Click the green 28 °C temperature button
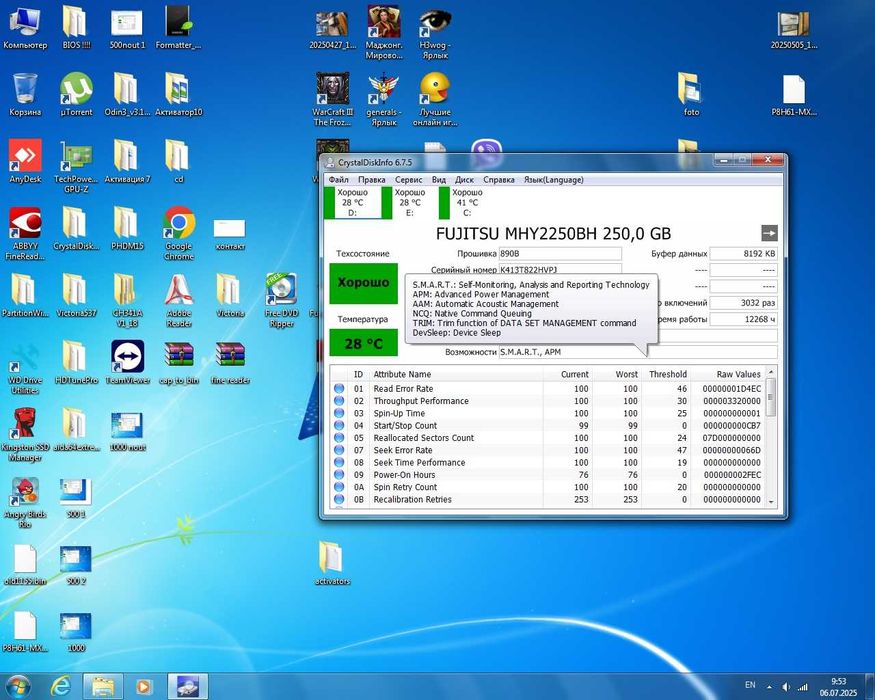Image resolution: width=875 pixels, height=700 pixels. [x=363, y=344]
